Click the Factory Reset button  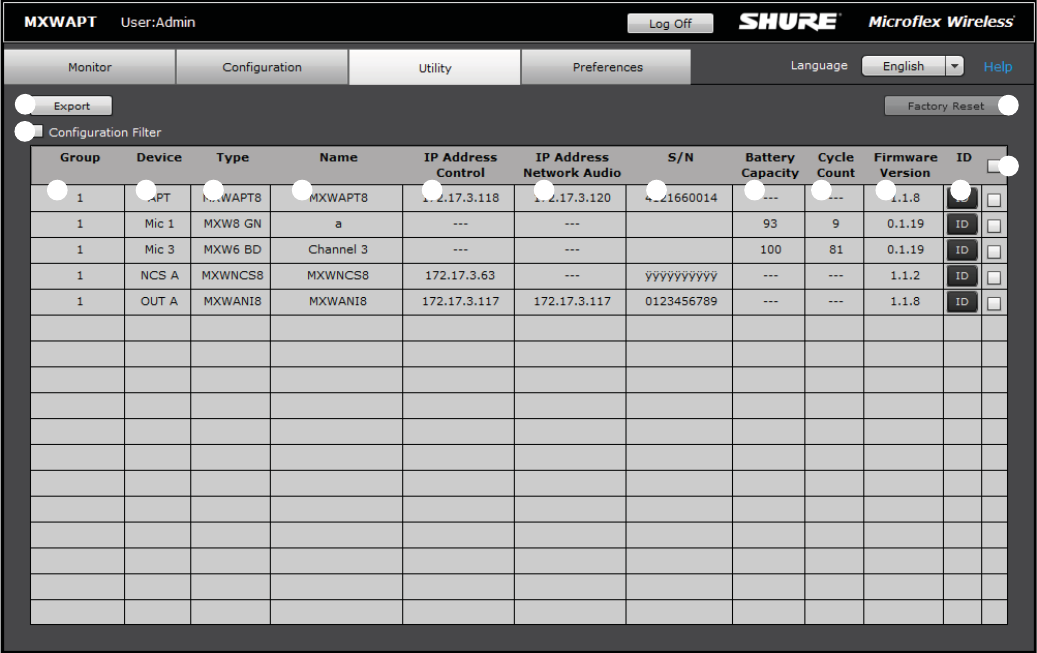coord(946,106)
